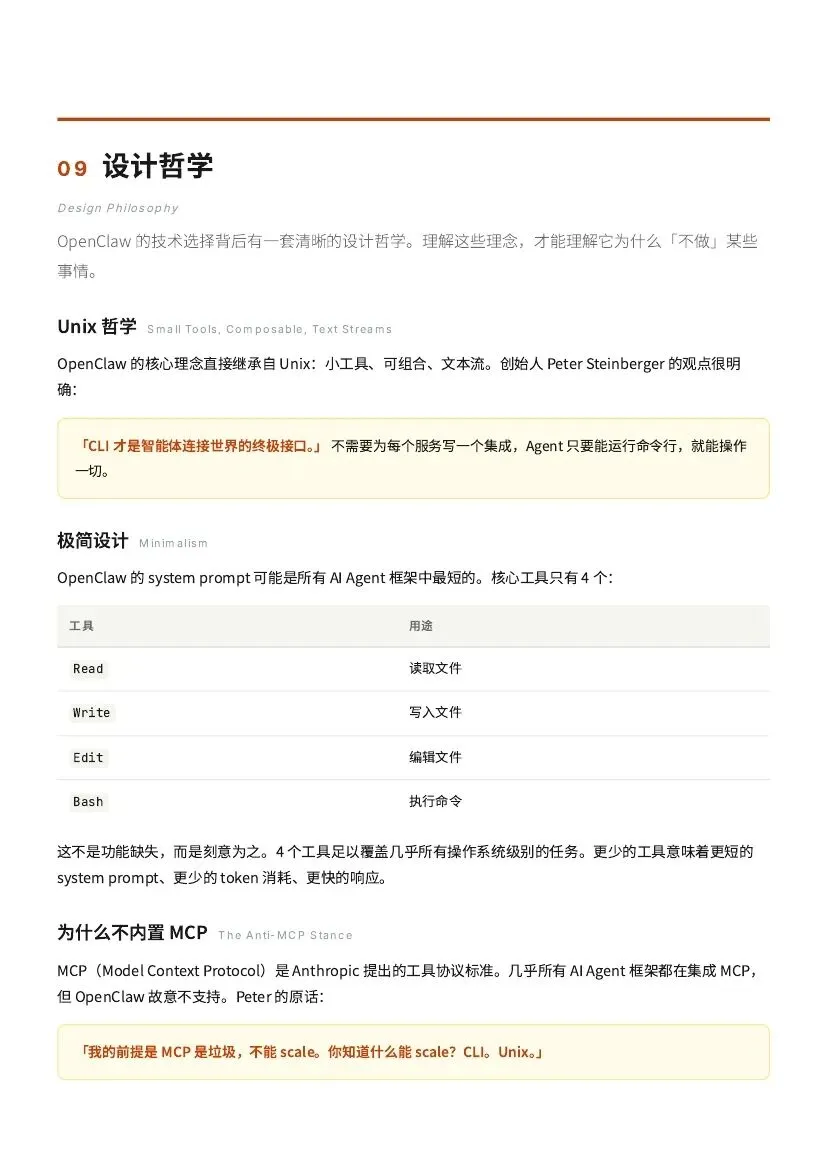Screen dimensions: 826x1169
Task: Click the section number 09
Action: pos(72,168)
